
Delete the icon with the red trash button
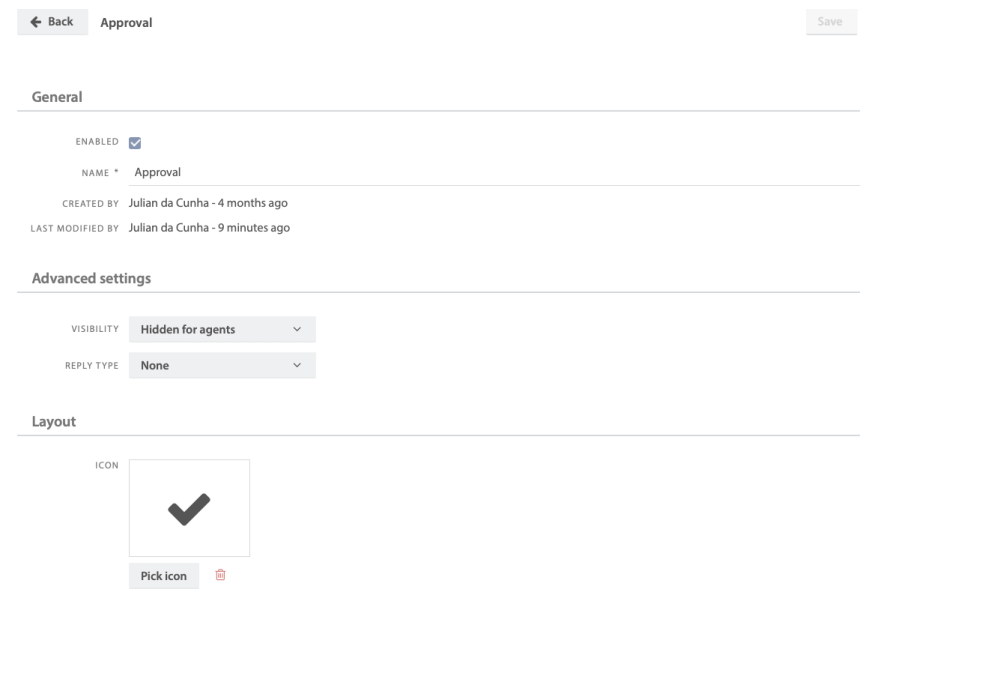(221, 575)
